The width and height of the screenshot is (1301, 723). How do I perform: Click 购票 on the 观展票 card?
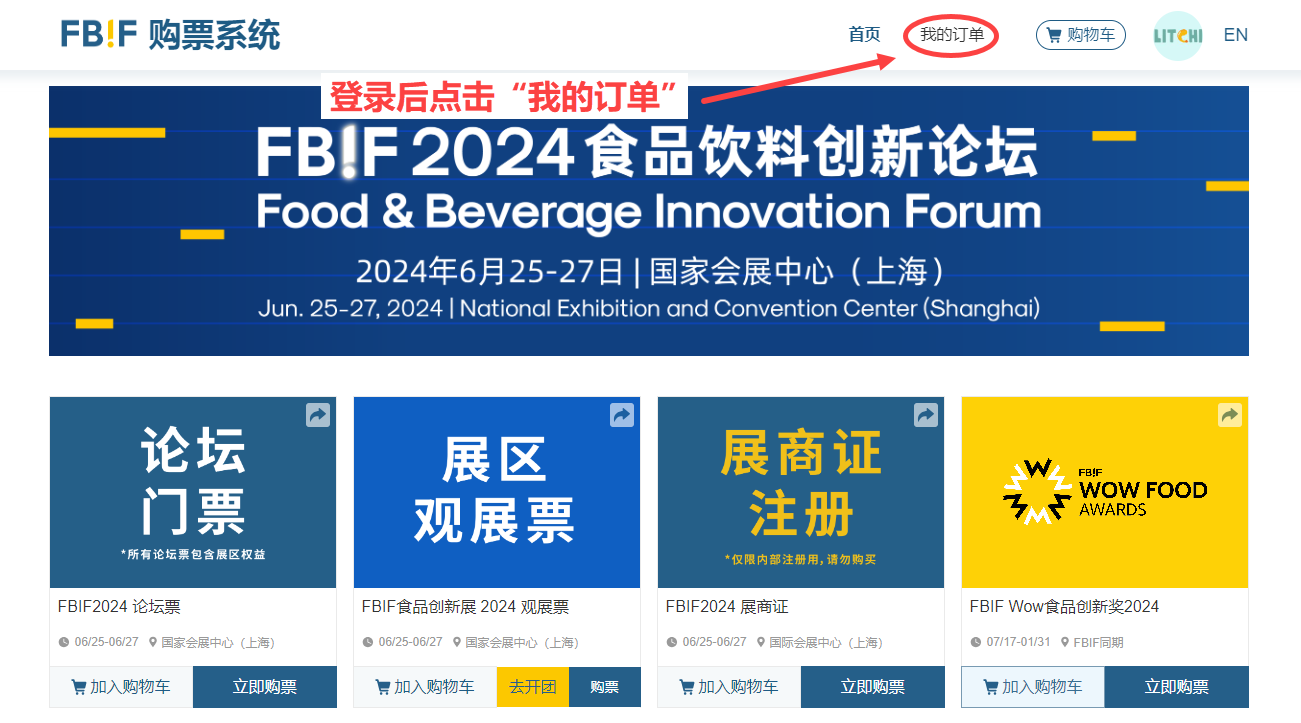pos(605,687)
